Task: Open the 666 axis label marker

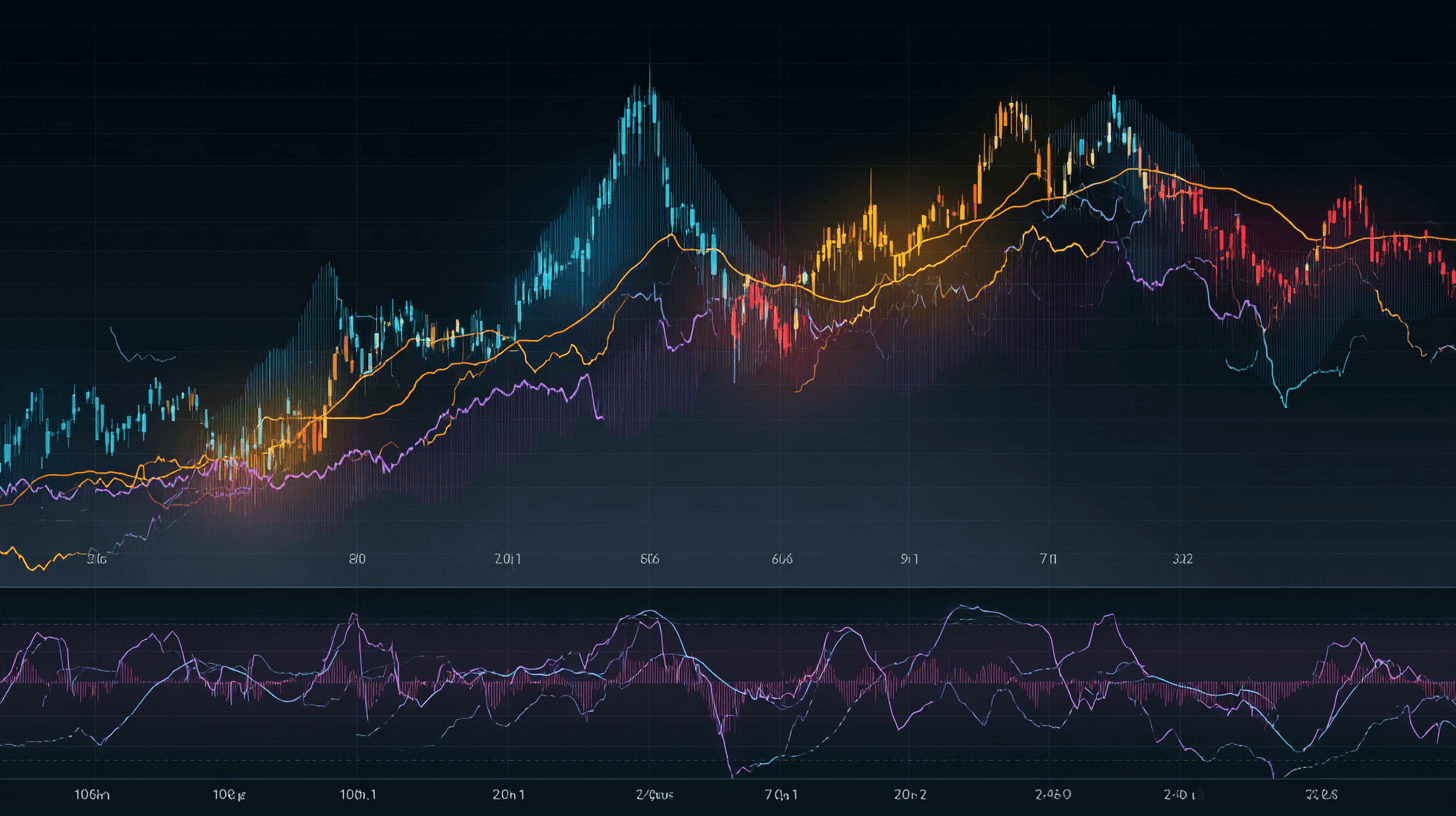Action: coord(784,559)
